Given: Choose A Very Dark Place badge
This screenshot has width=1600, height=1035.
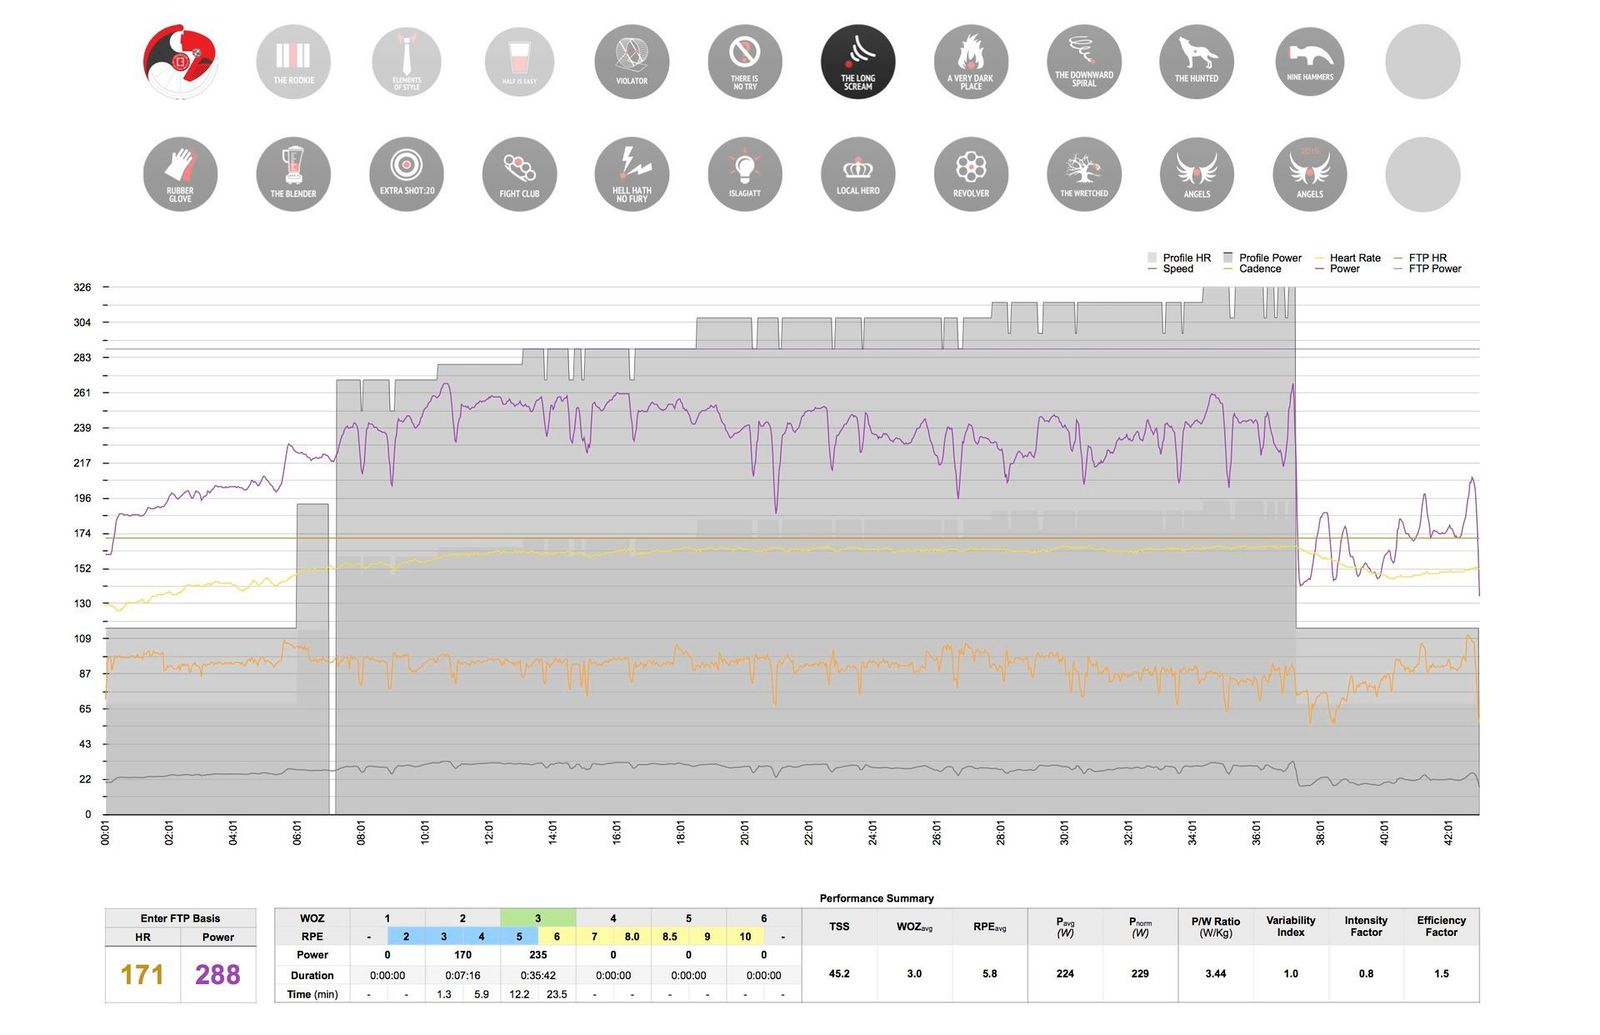Looking at the screenshot, I should 970,62.
